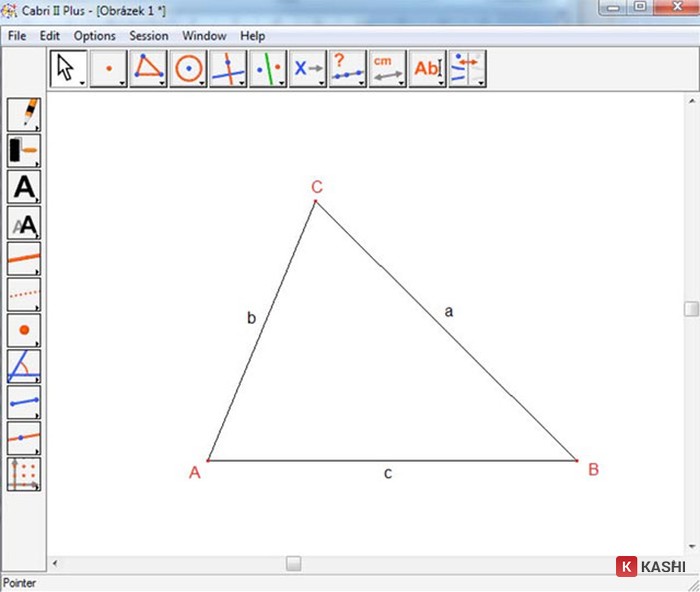
Task: Select the Circle curves tool
Action: (x=188, y=69)
